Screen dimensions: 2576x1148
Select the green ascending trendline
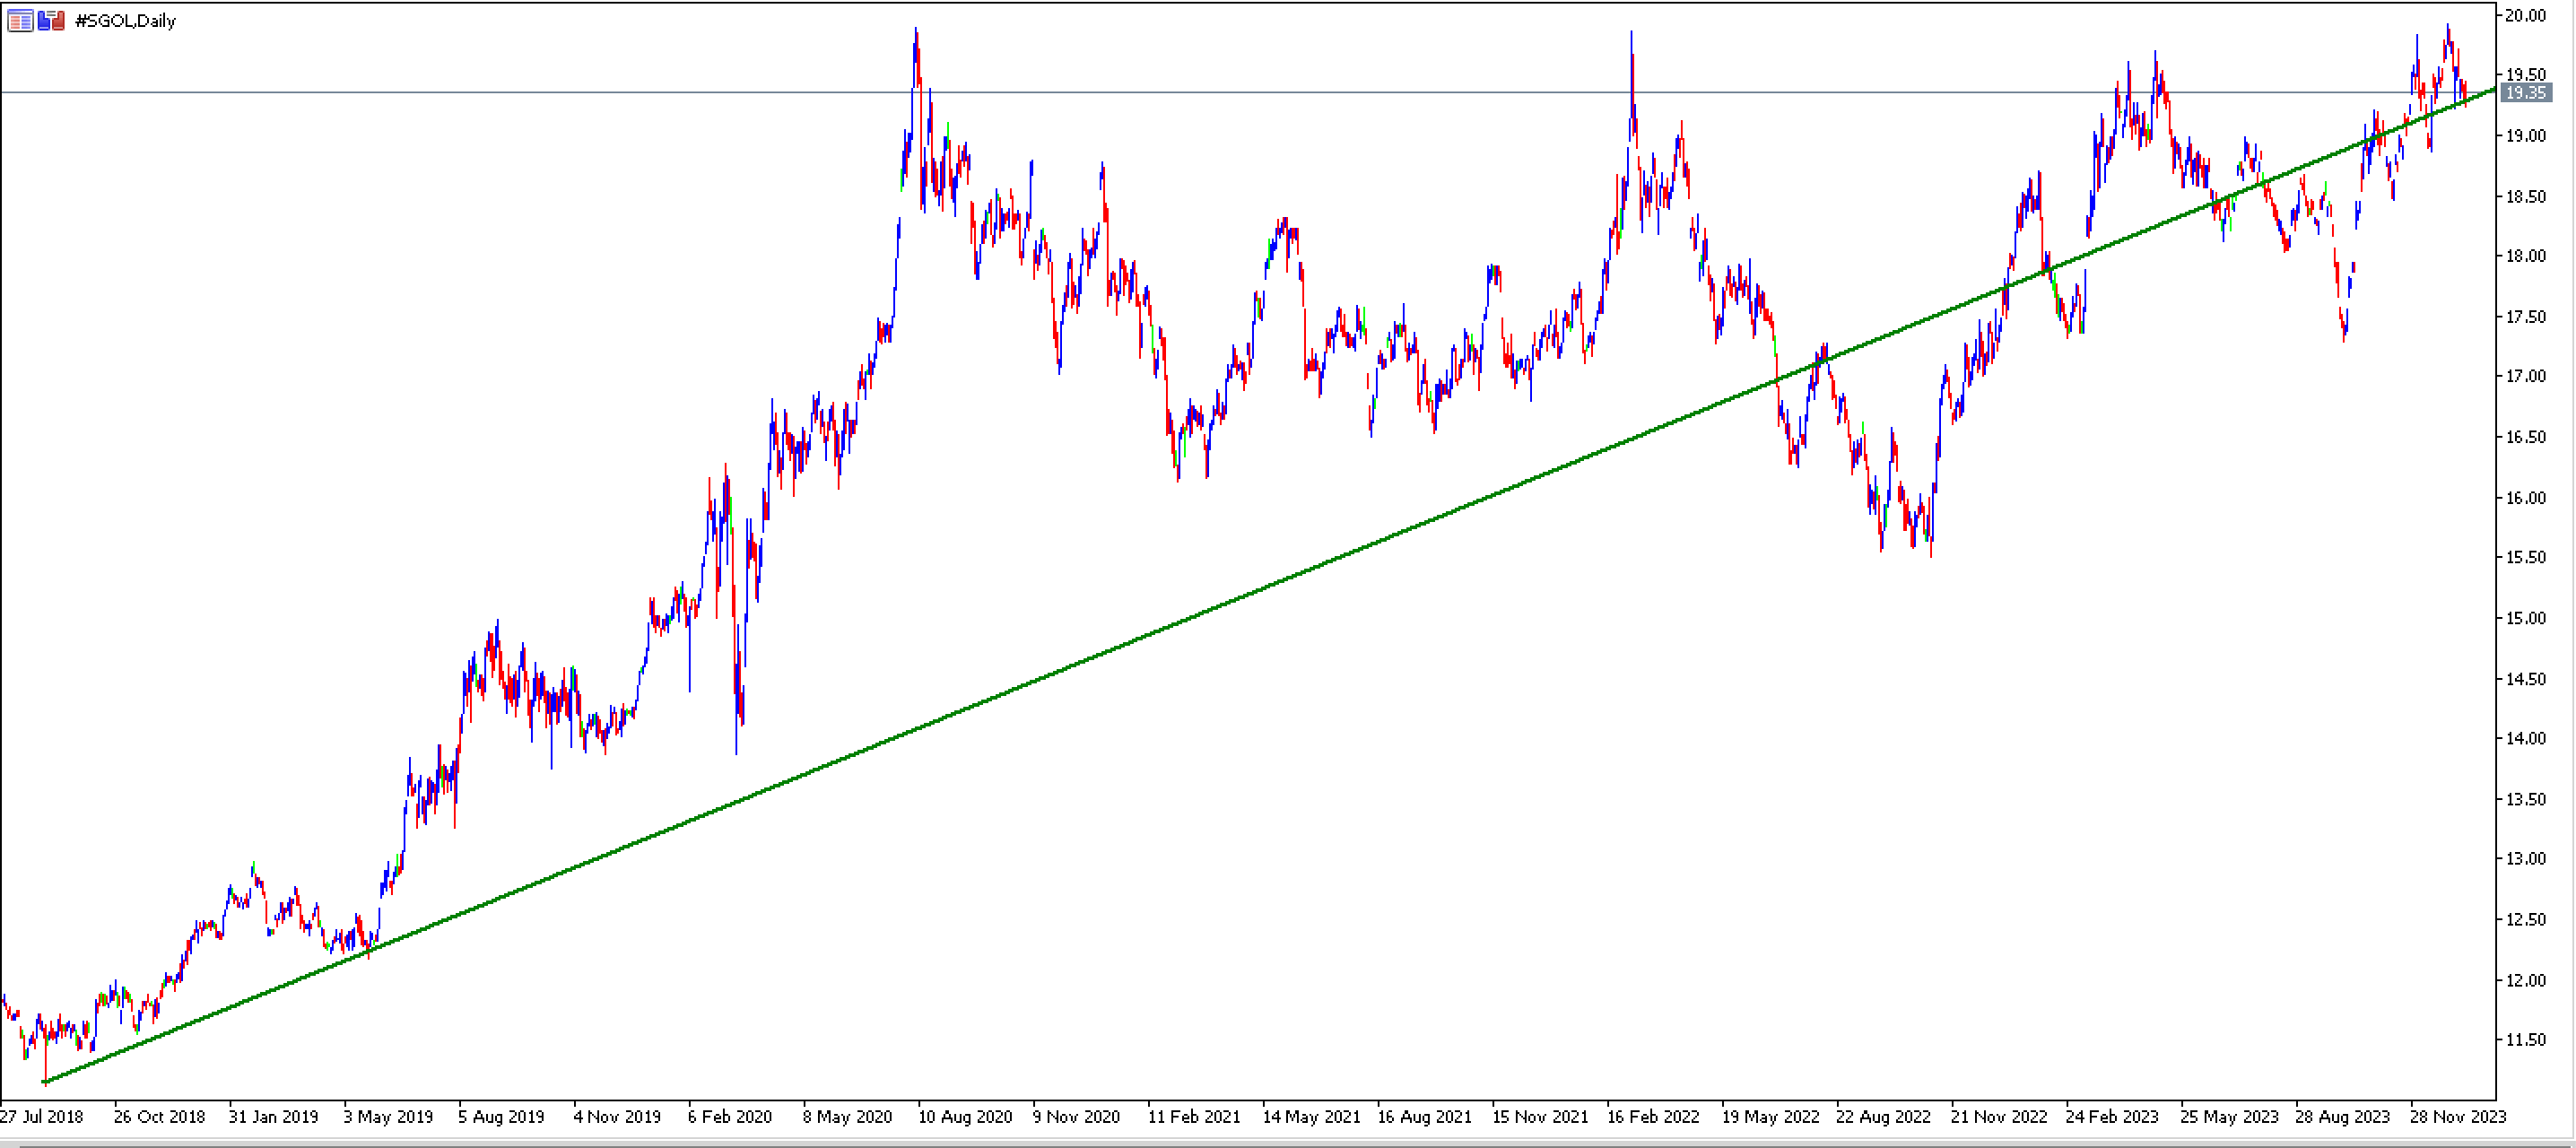pyautogui.click(x=1270, y=586)
